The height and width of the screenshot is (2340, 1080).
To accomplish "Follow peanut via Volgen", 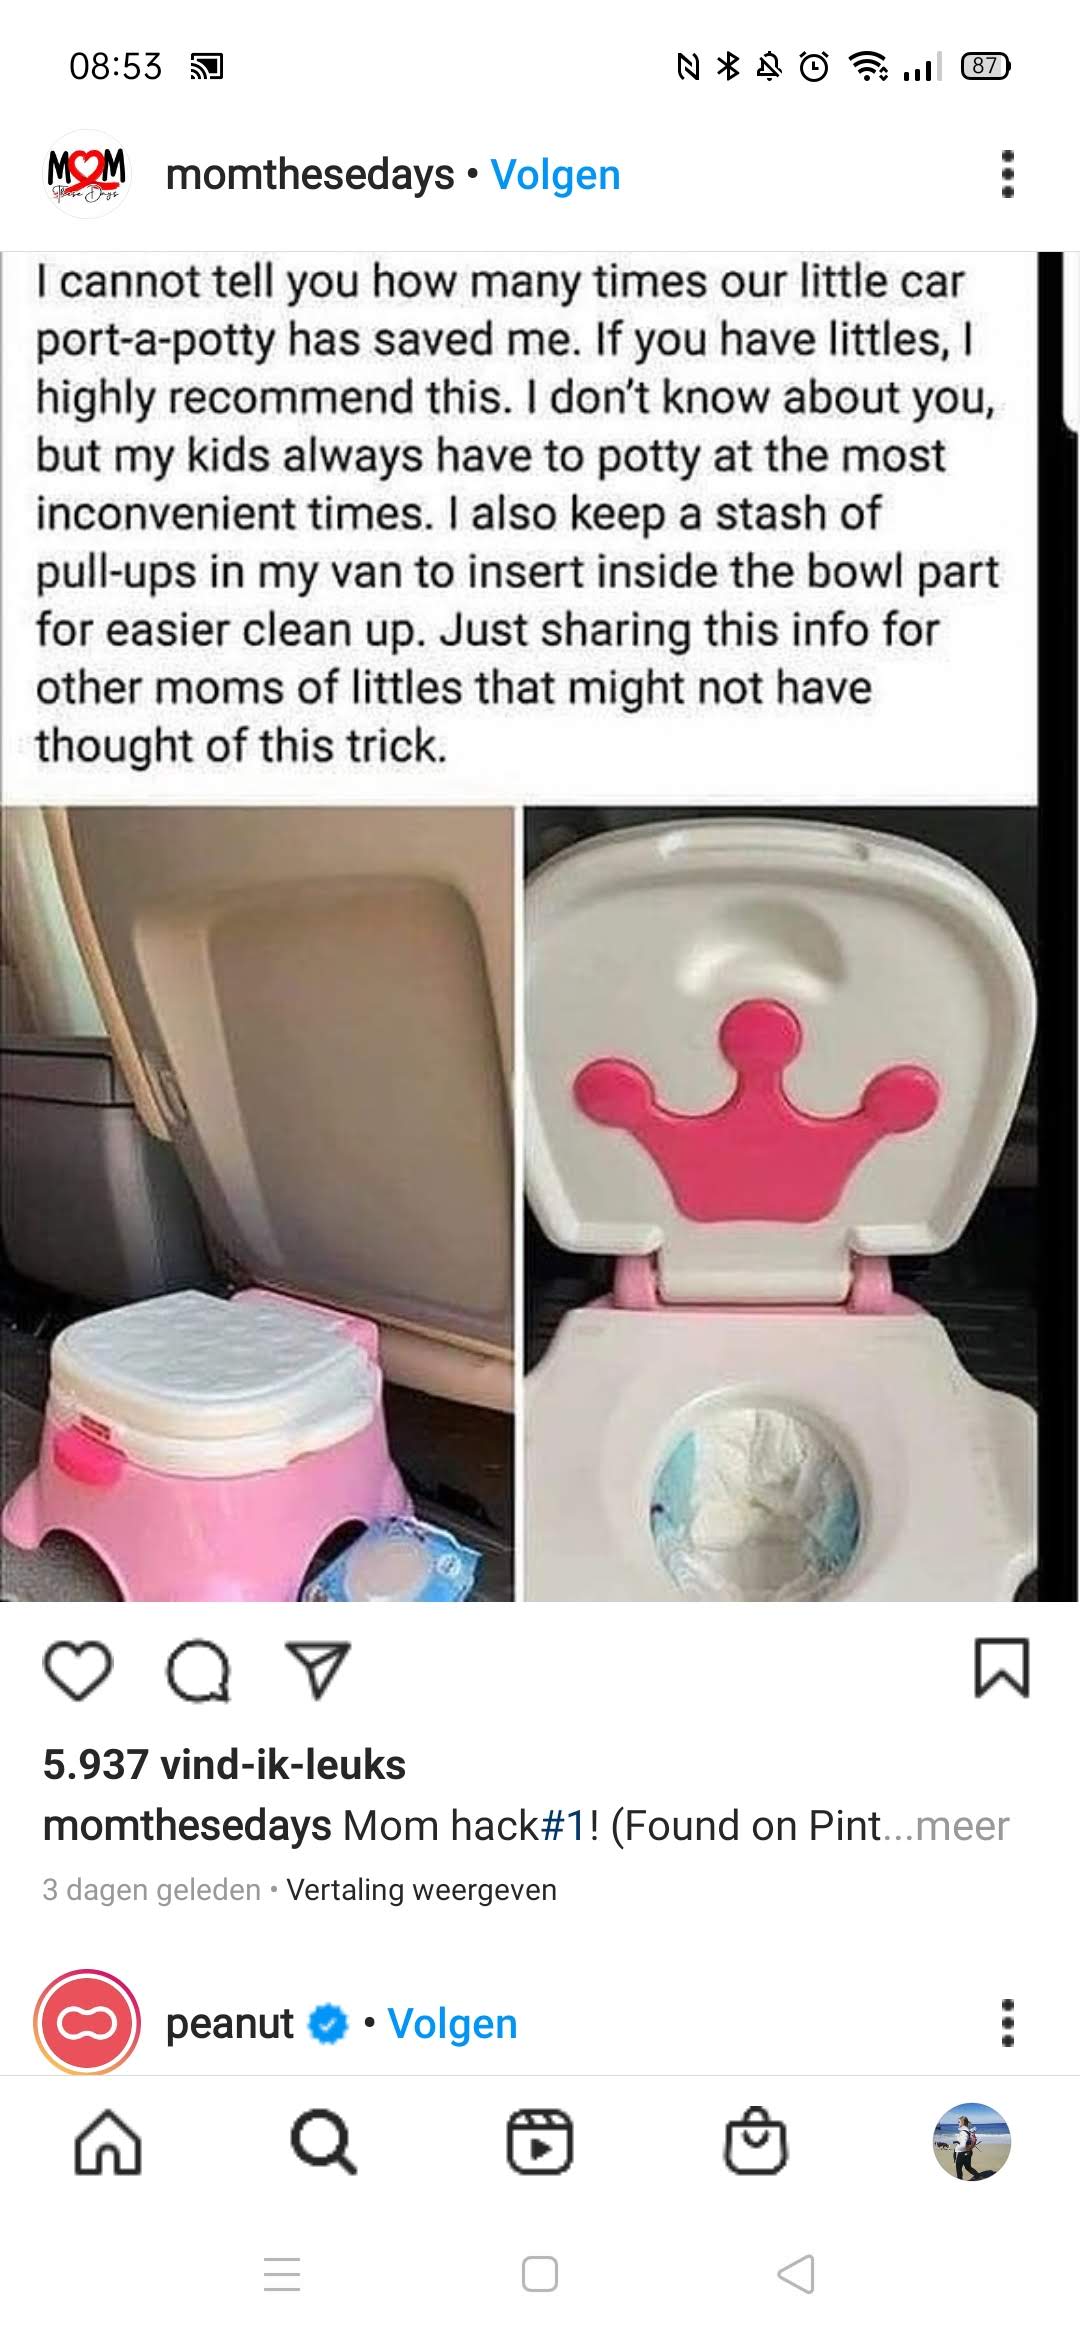I will pyautogui.click(x=452, y=2023).
